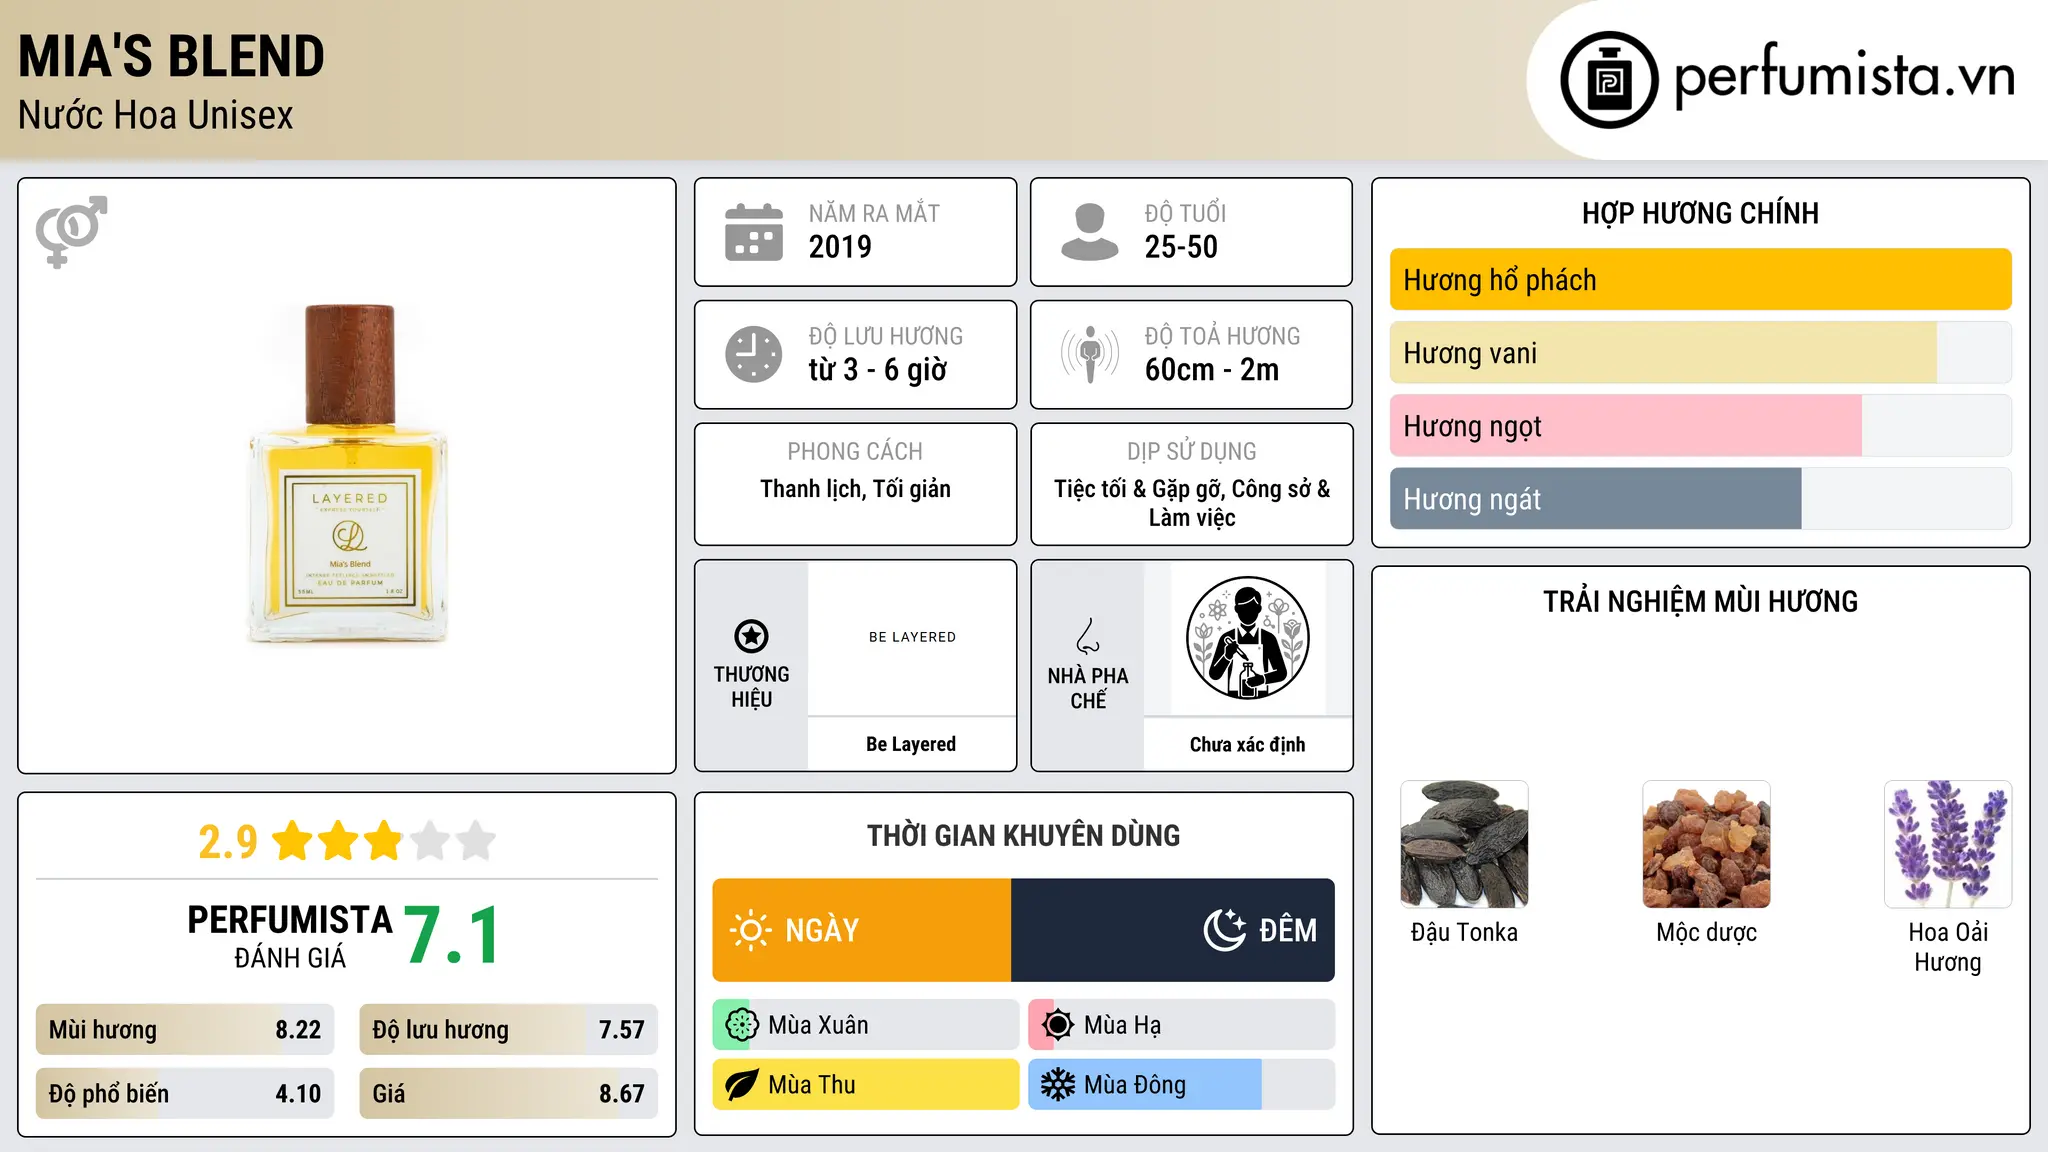Image resolution: width=2048 pixels, height=1152 pixels.
Task: Click the DỊP SỬ DỤNG label
Action: (x=1192, y=451)
